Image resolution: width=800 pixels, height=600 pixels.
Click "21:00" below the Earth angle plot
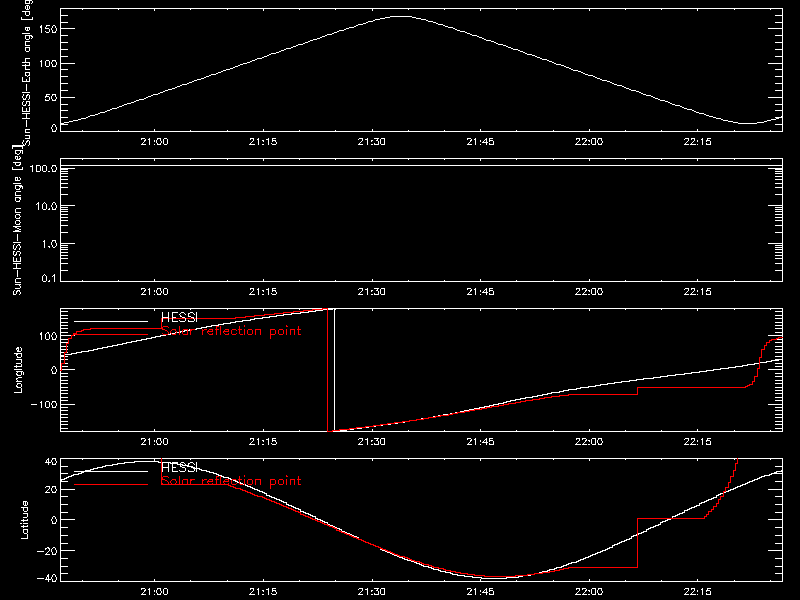(x=154, y=141)
